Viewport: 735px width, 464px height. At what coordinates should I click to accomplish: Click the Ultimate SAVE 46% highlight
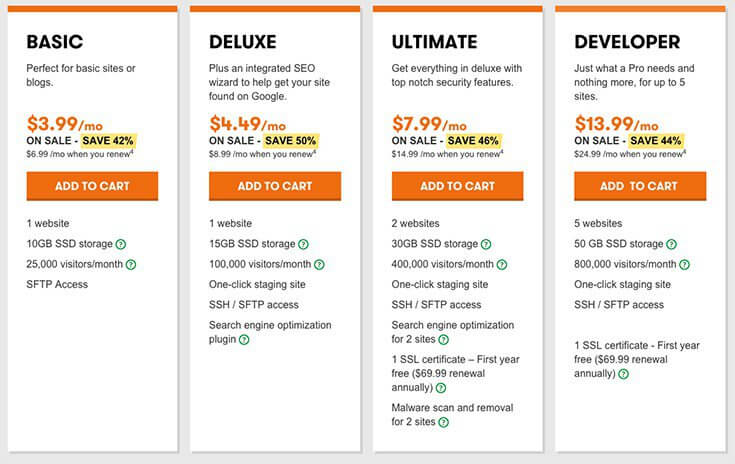pos(473,141)
